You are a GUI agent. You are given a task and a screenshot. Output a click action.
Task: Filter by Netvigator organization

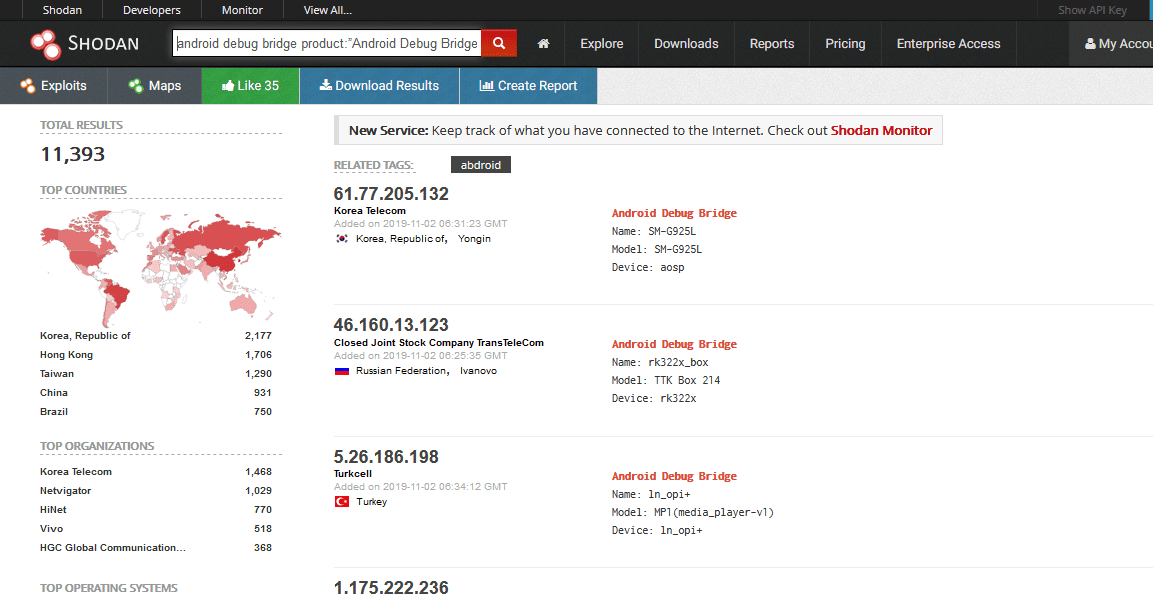tap(65, 491)
